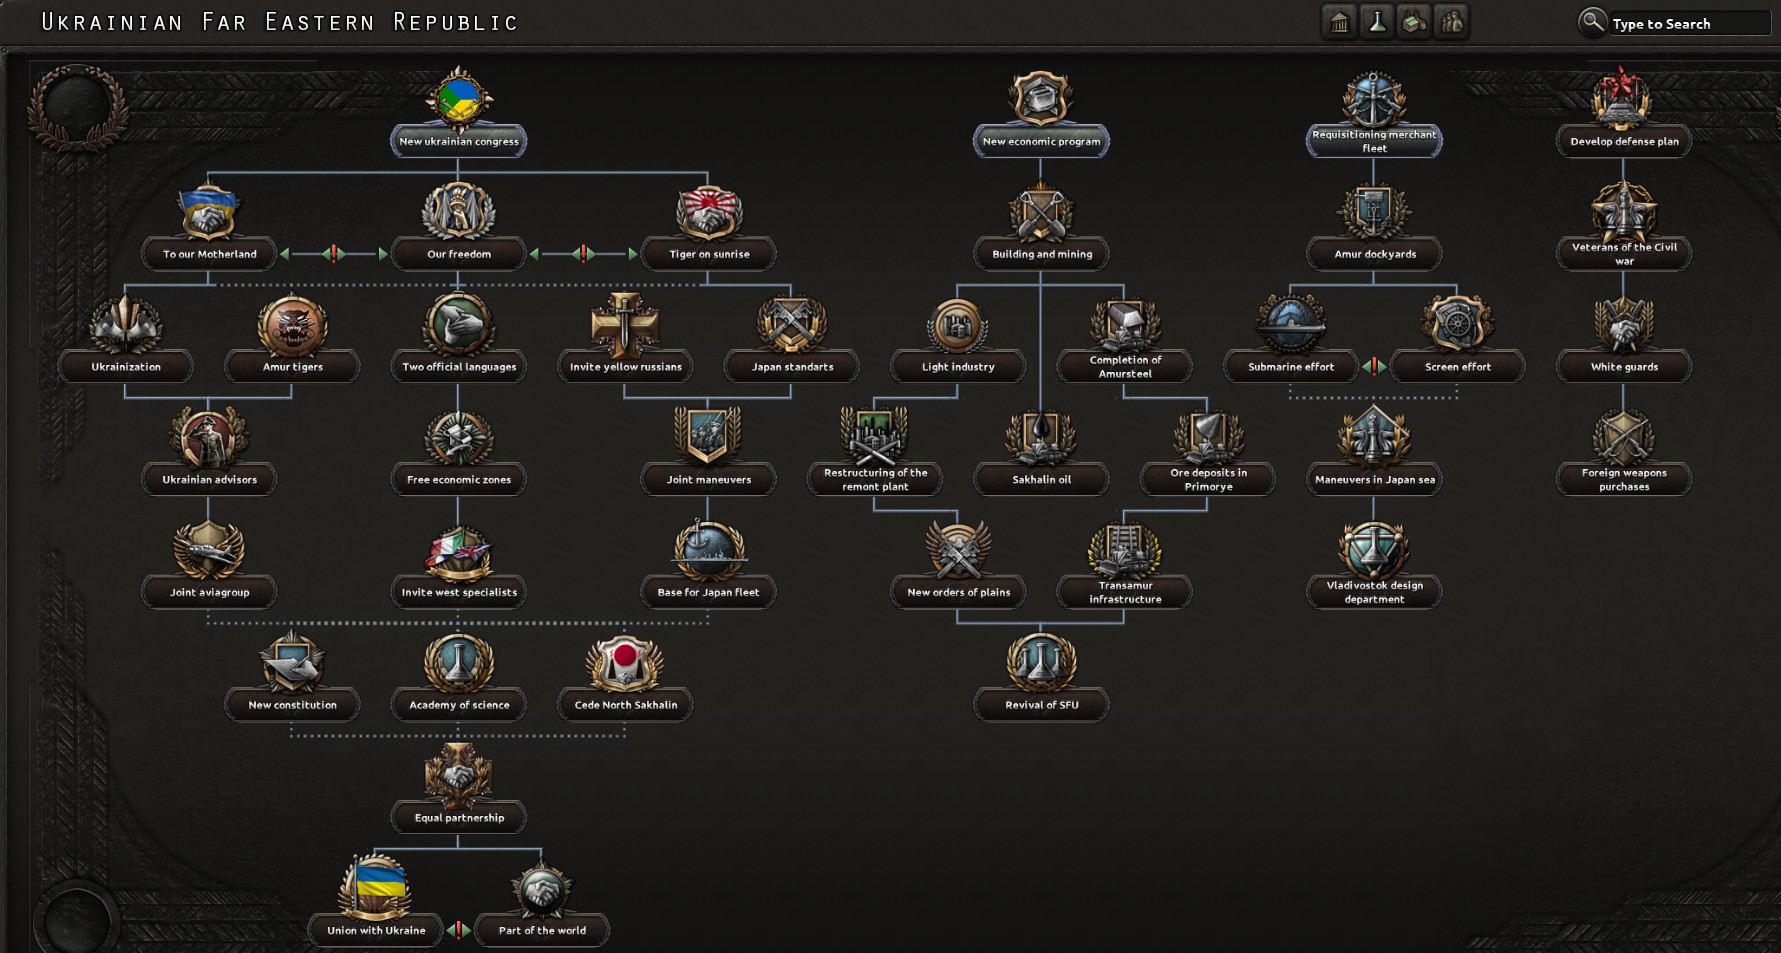Select the Joint maneuvers focus icon
Image resolution: width=1781 pixels, height=953 pixels.
(709, 436)
